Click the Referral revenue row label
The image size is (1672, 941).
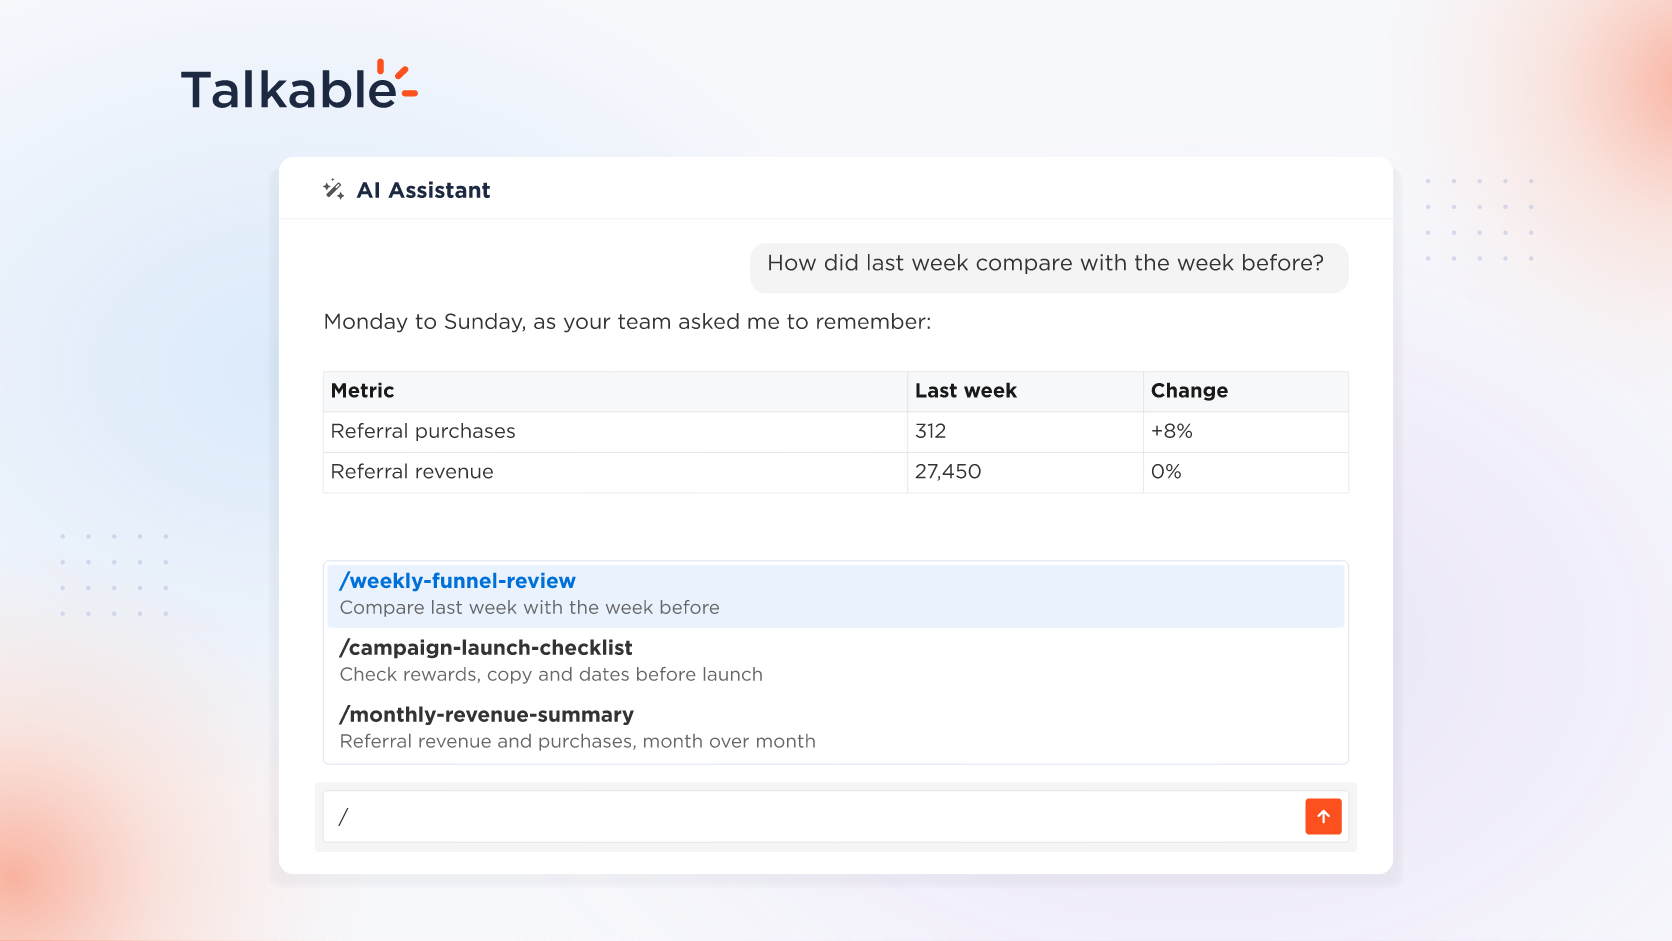(x=412, y=472)
